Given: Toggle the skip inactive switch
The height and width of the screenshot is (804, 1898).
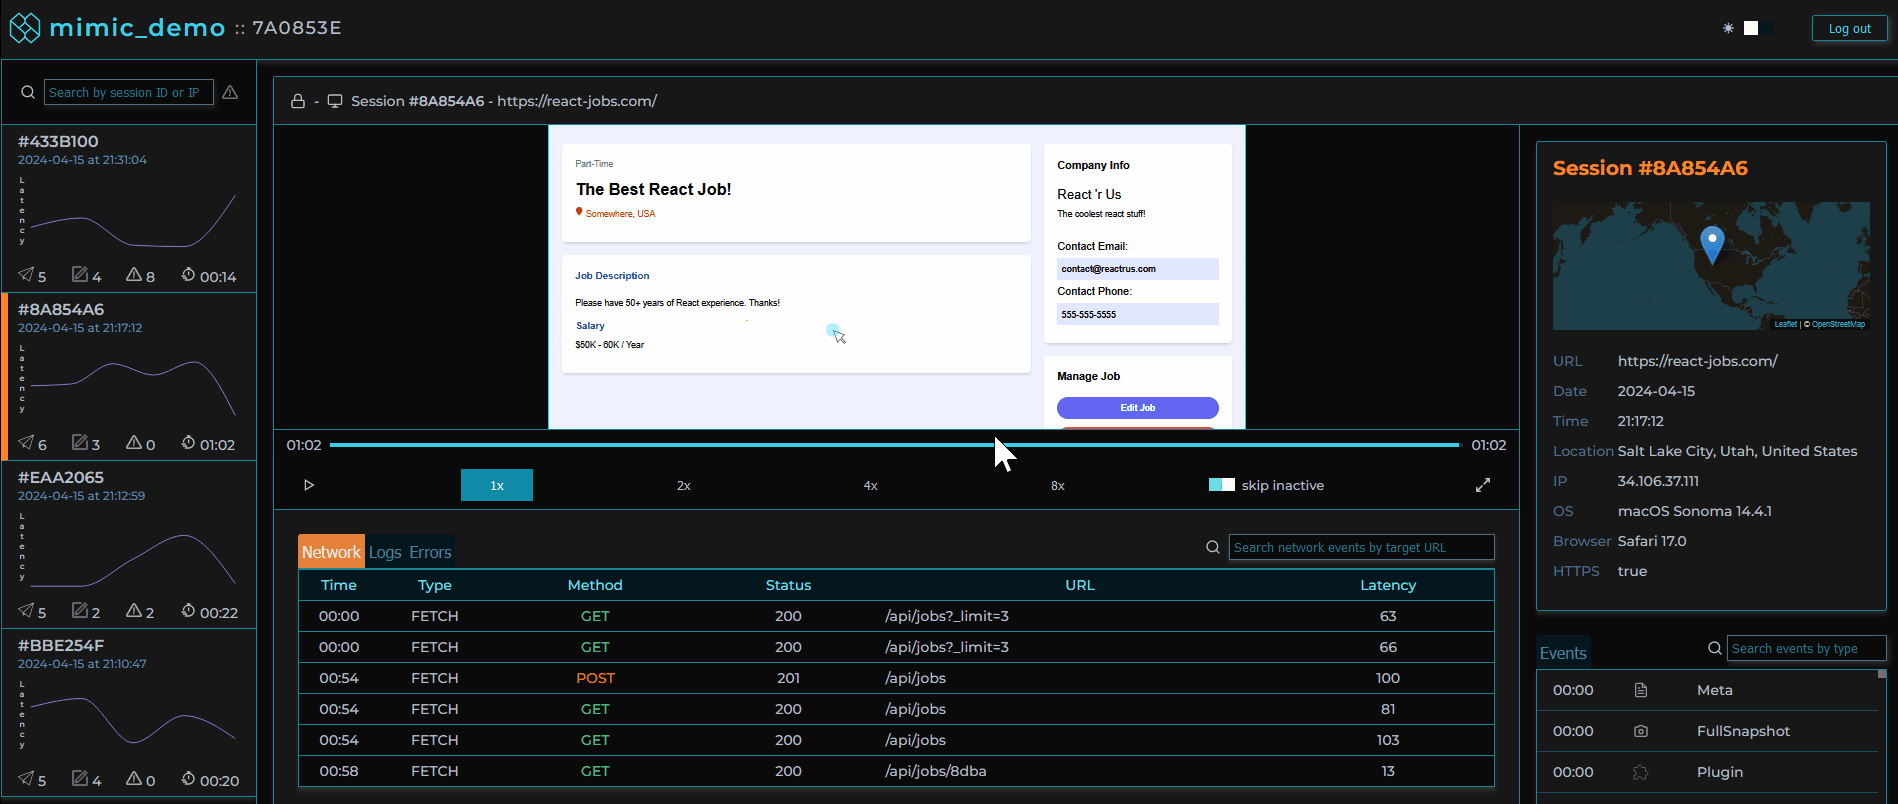Looking at the screenshot, I should 1221,485.
